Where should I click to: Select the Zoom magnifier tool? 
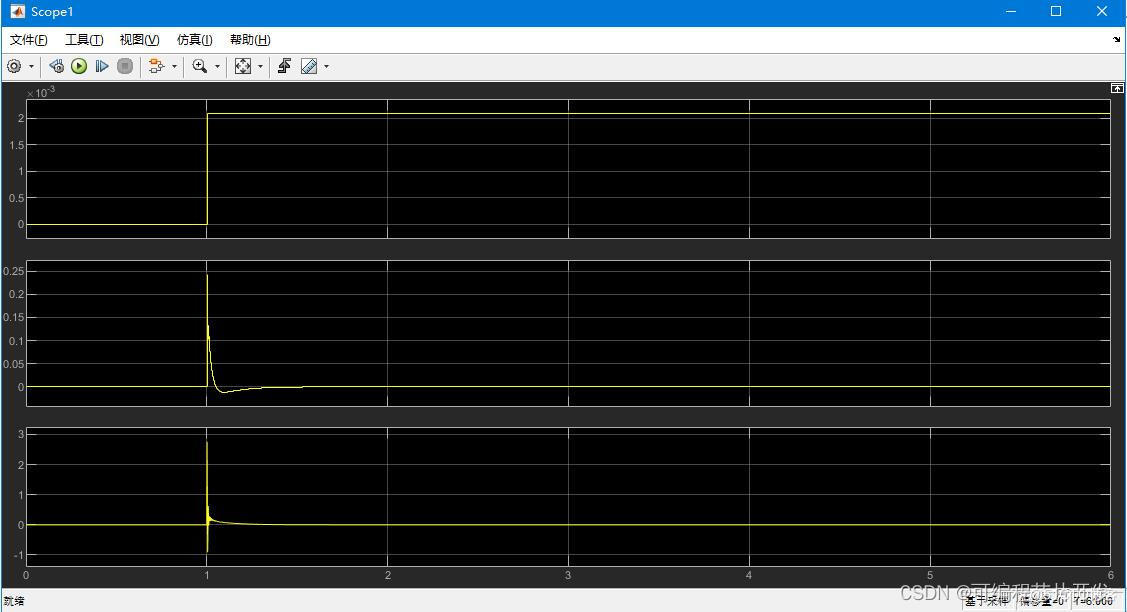(200, 67)
